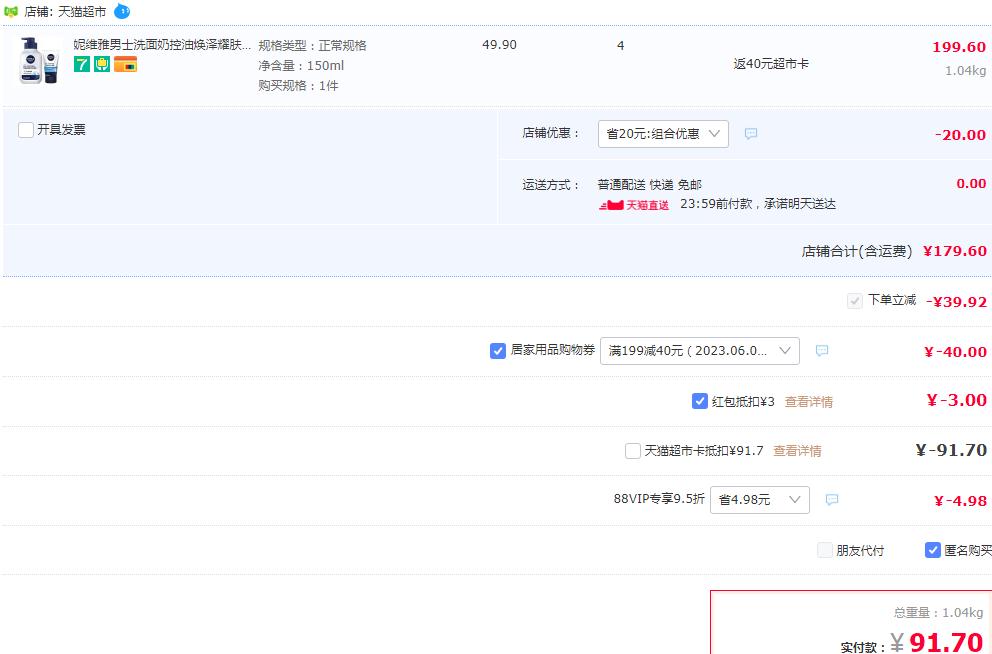
Task: Uncheck the 匿名购买 anonymous purchase checkbox
Action: [x=933, y=550]
